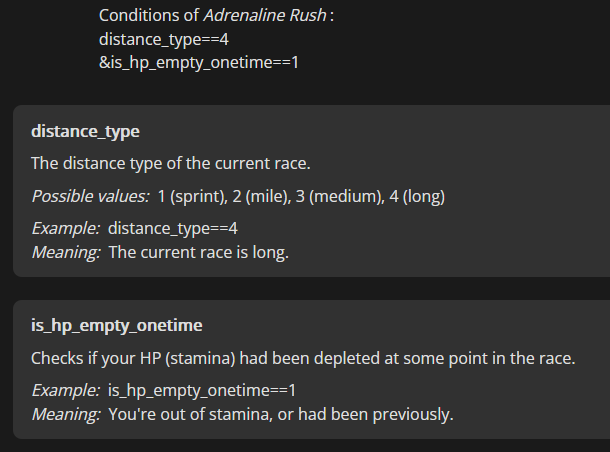Click the Meaning label in is_hp_empty_onetime card
This screenshot has height=452, width=610.
click(66, 415)
